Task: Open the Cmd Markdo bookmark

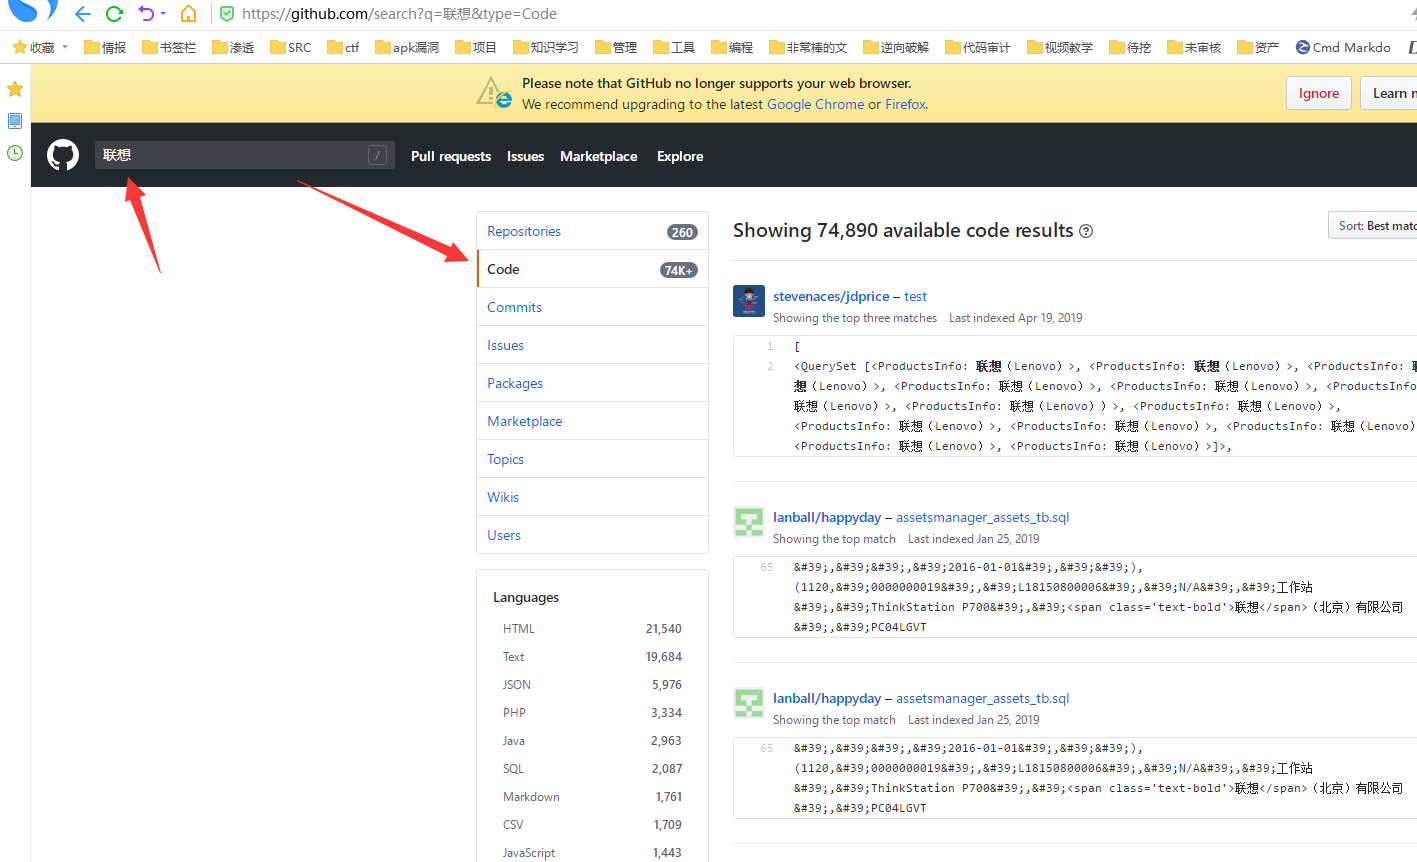Action: [x=1343, y=47]
